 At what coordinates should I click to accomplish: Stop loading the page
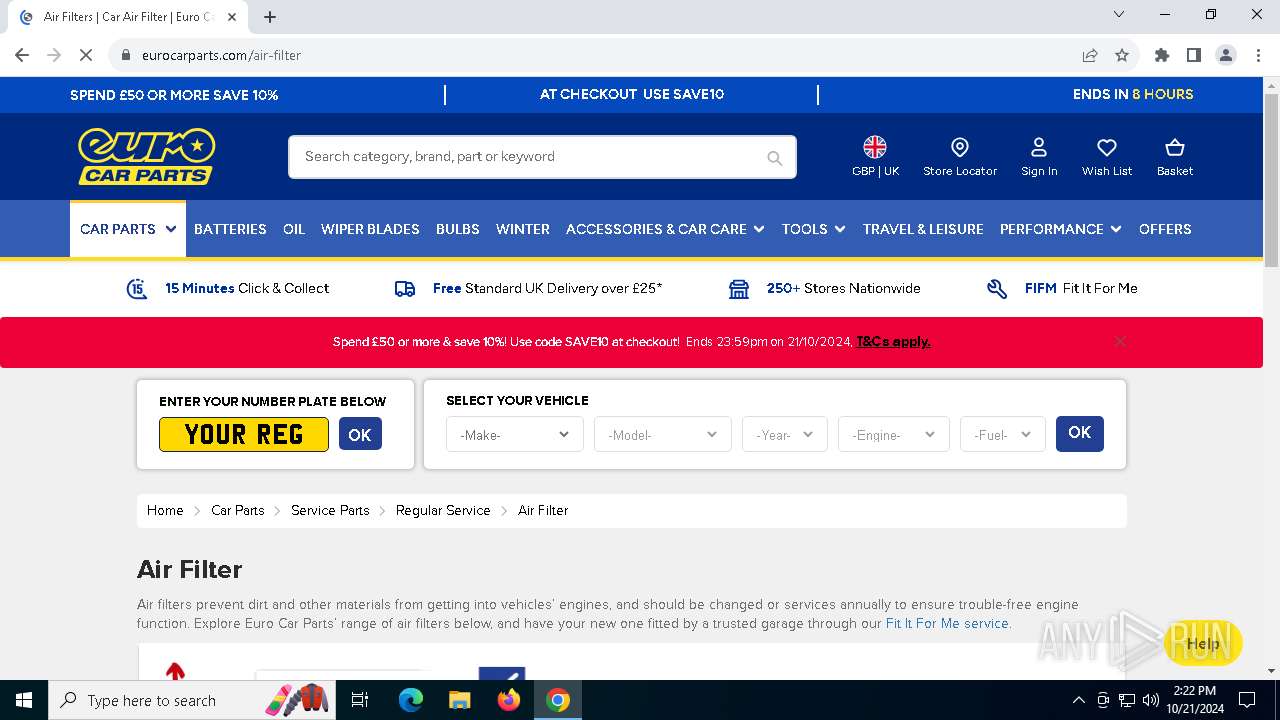click(87, 55)
